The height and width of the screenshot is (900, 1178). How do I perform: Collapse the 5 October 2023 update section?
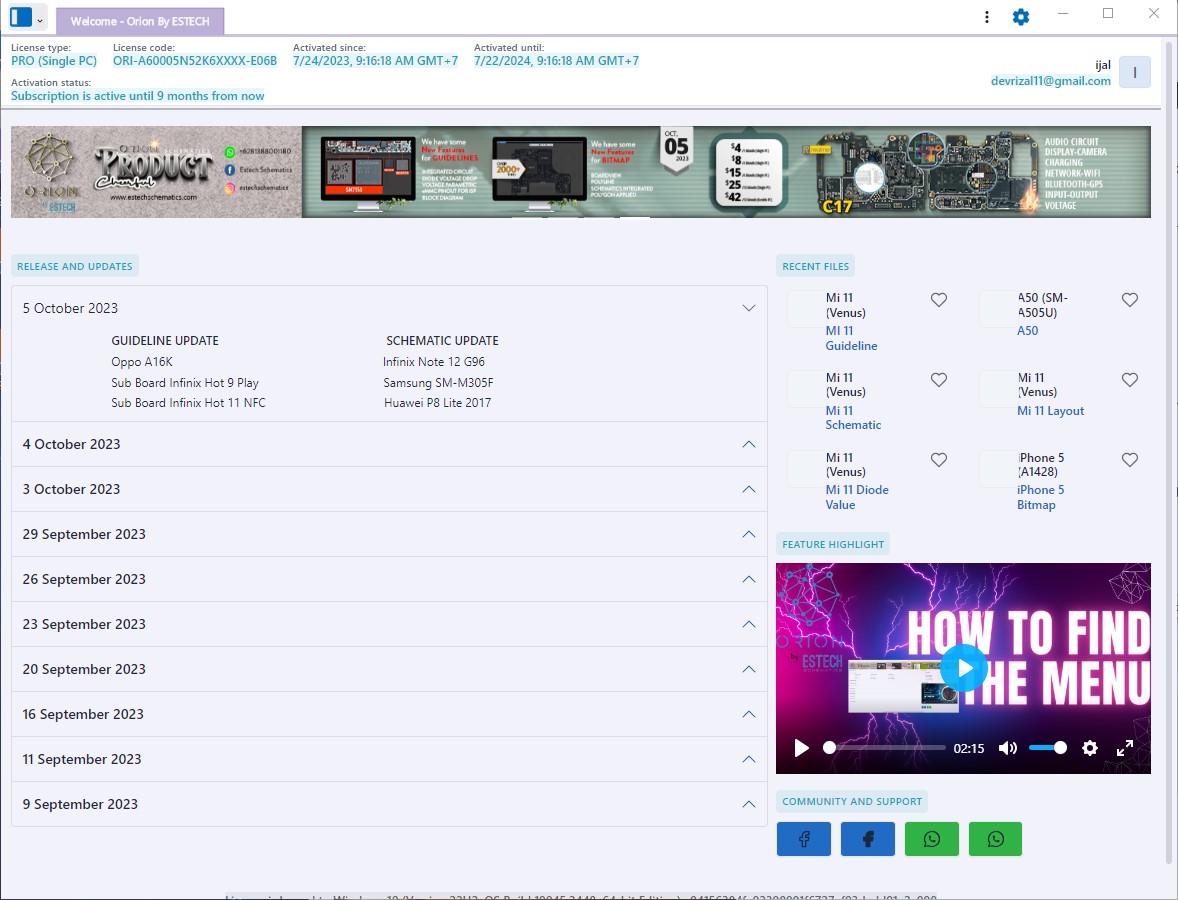point(749,308)
